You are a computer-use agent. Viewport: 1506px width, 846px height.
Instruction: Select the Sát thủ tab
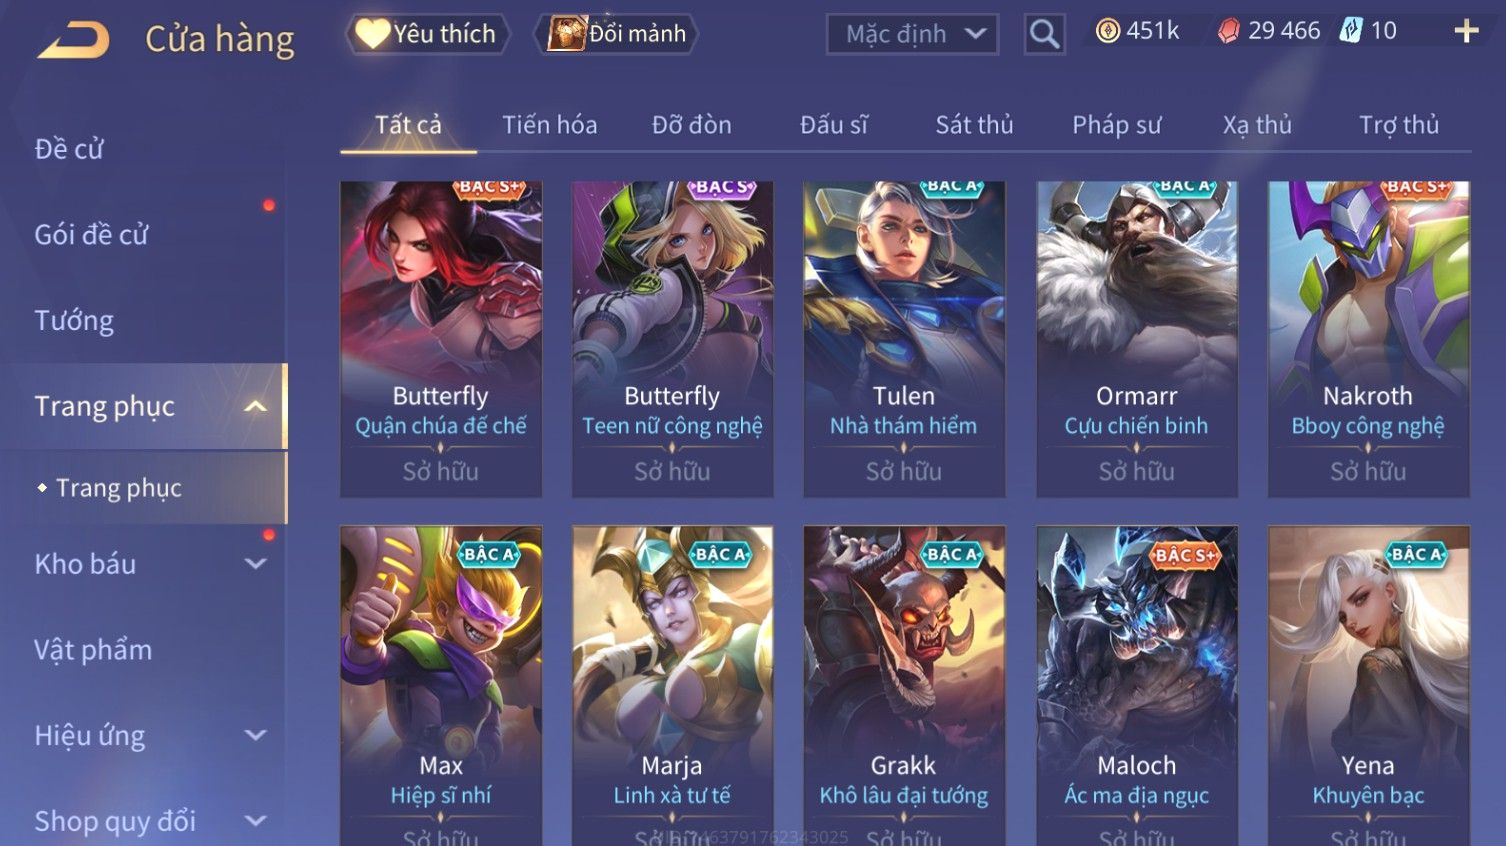pyautogui.click(x=974, y=125)
